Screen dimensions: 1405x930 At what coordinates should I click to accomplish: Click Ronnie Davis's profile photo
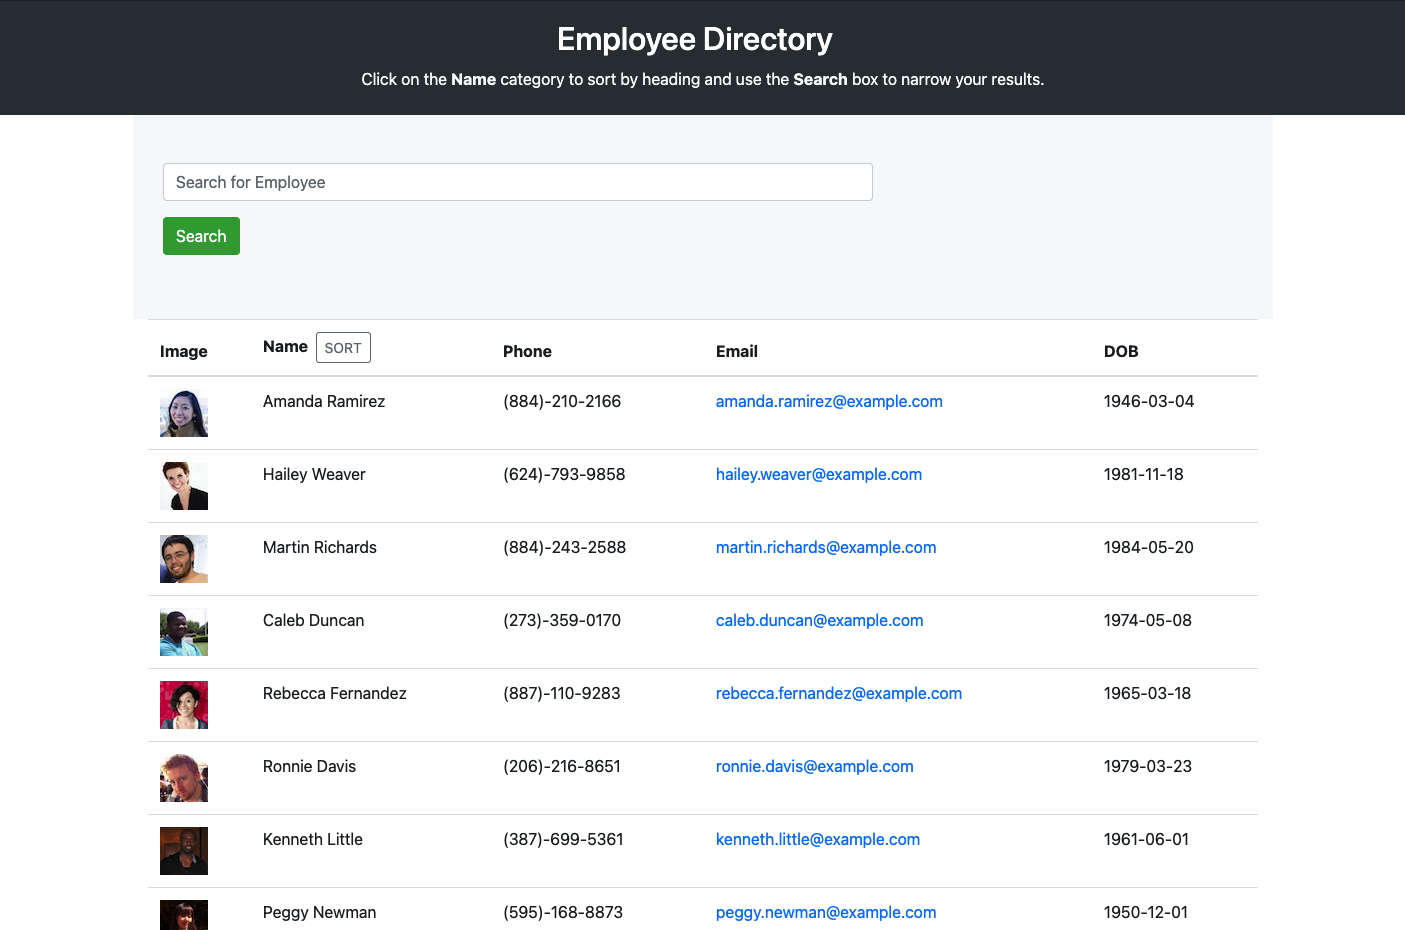coord(184,778)
